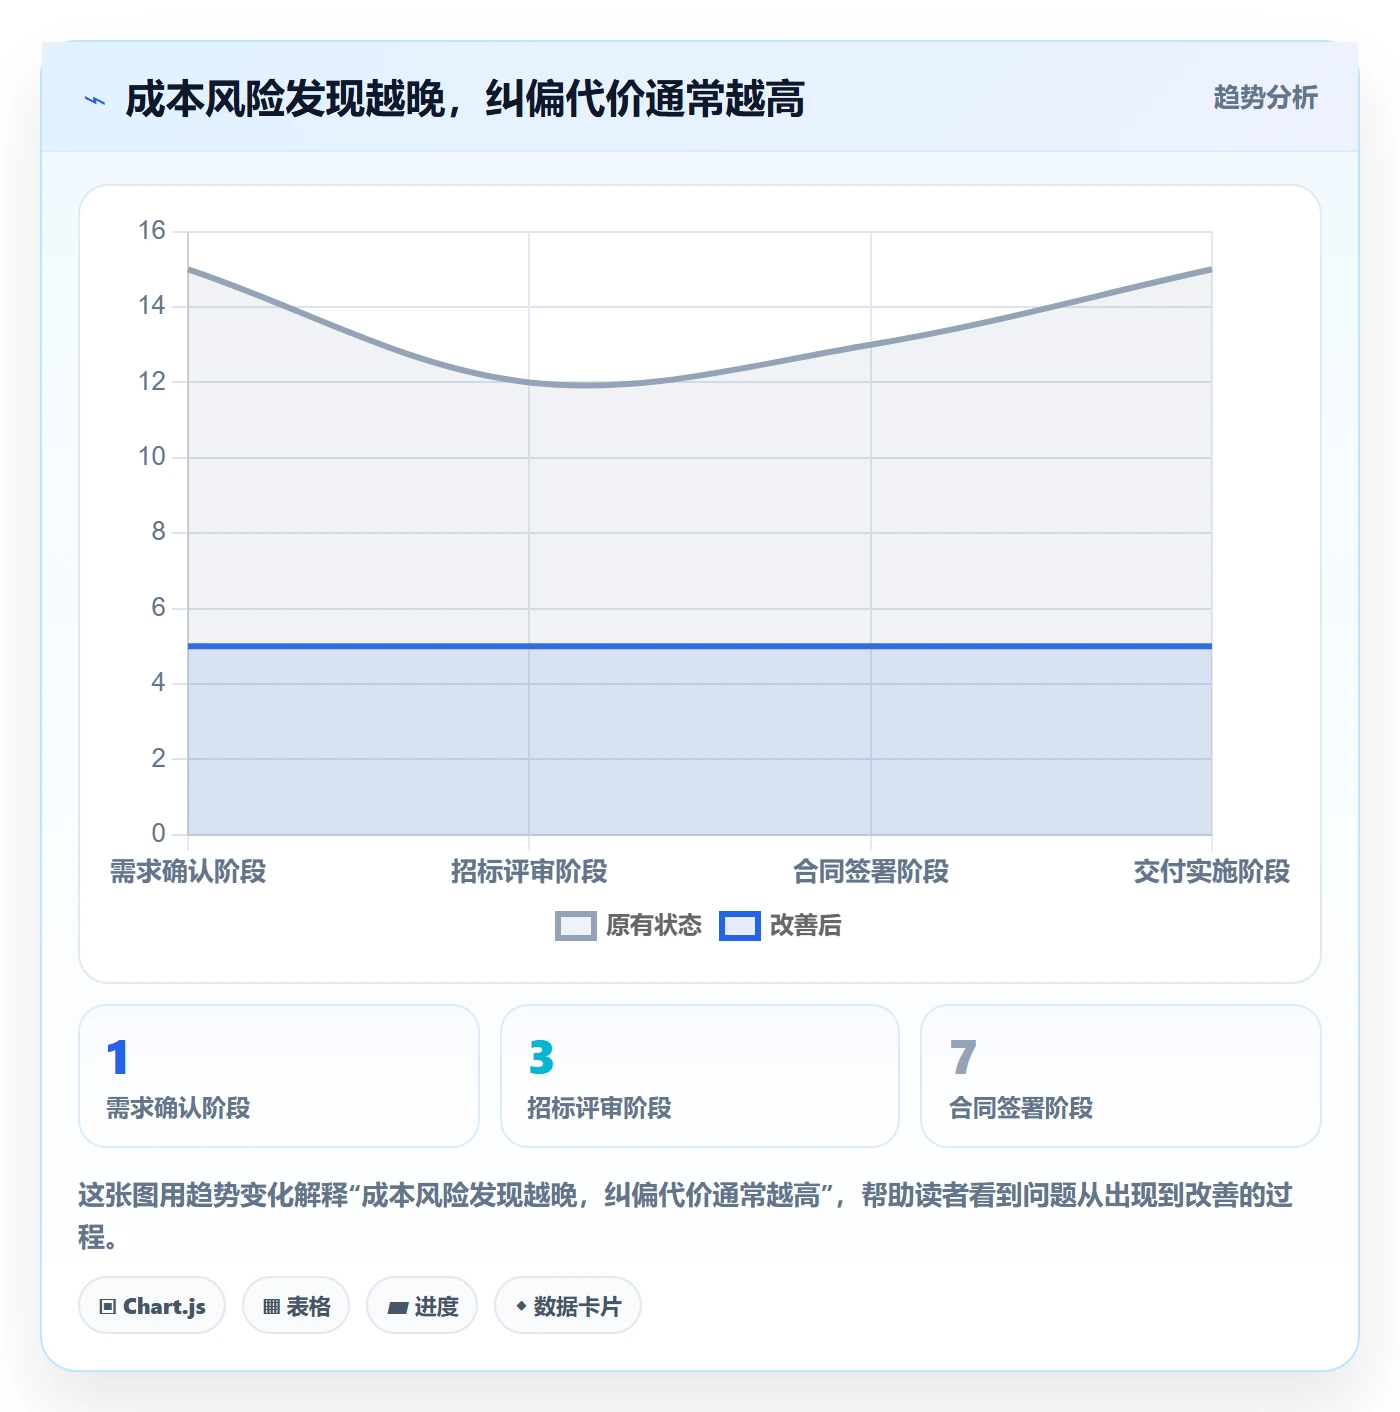Click 合同签署阶段 label in third stat card

pyautogui.click(x=1021, y=1108)
